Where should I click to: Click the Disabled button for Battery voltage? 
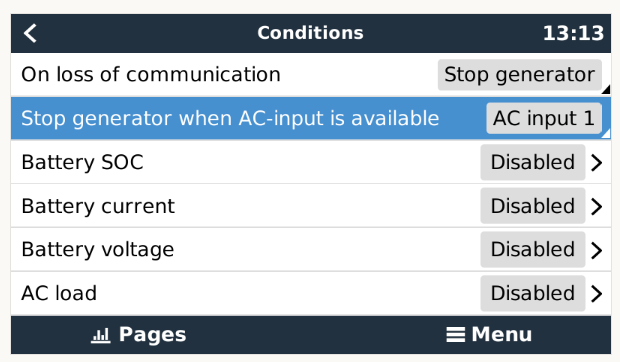click(533, 250)
